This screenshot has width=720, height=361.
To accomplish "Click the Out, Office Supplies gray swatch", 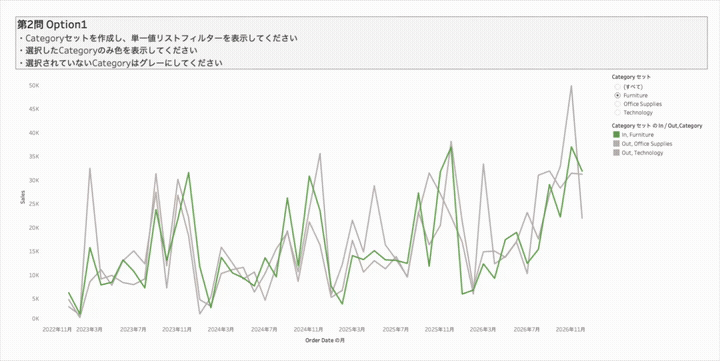I will click(x=616, y=144).
